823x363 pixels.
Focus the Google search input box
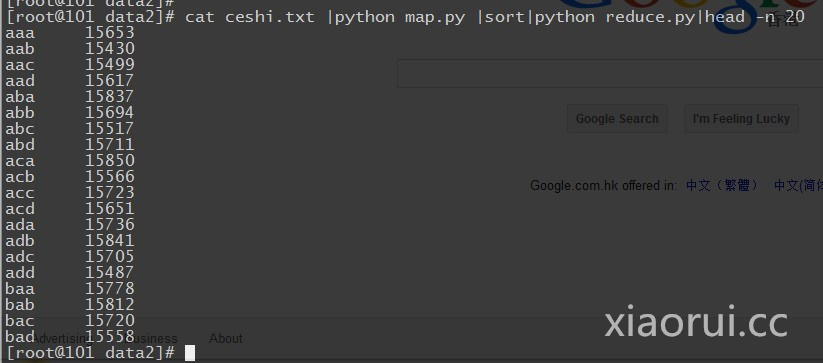pos(610,73)
